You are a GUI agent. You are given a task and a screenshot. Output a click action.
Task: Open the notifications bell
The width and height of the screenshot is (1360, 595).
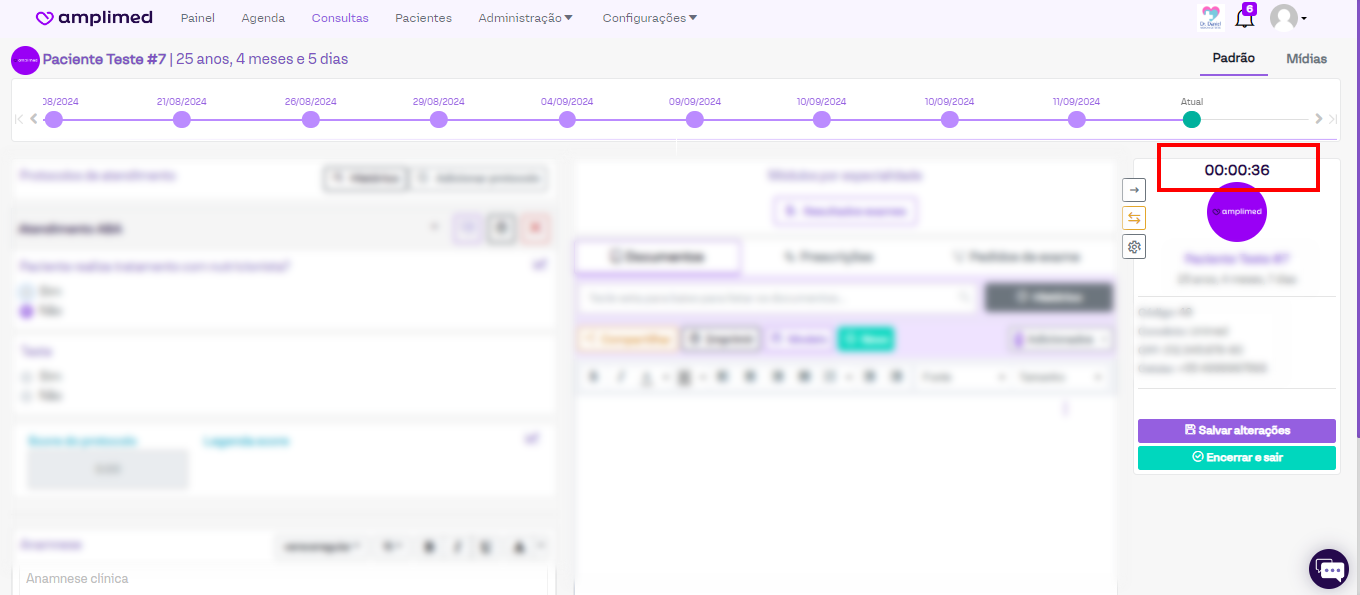[x=1244, y=18]
